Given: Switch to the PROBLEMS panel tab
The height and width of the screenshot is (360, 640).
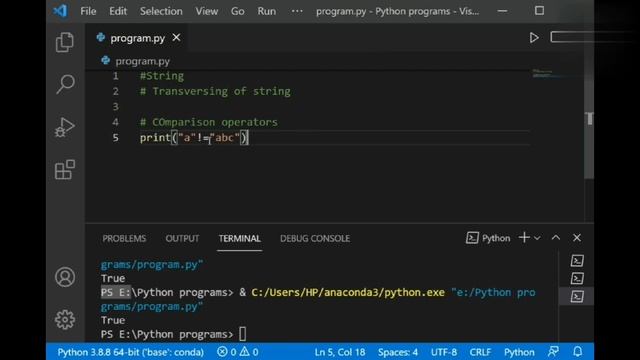Looking at the screenshot, I should point(124,238).
